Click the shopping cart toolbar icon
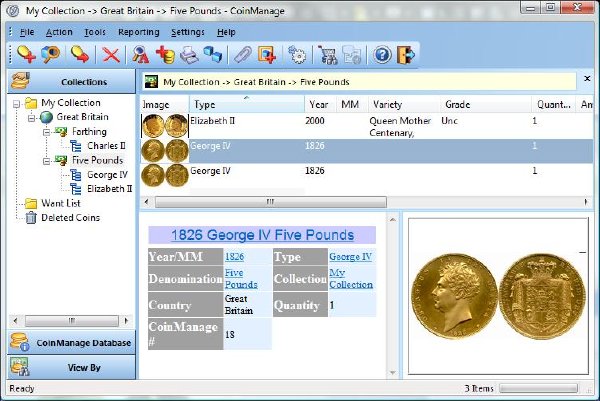Image resolution: width=600 pixels, height=401 pixels. pos(328,54)
